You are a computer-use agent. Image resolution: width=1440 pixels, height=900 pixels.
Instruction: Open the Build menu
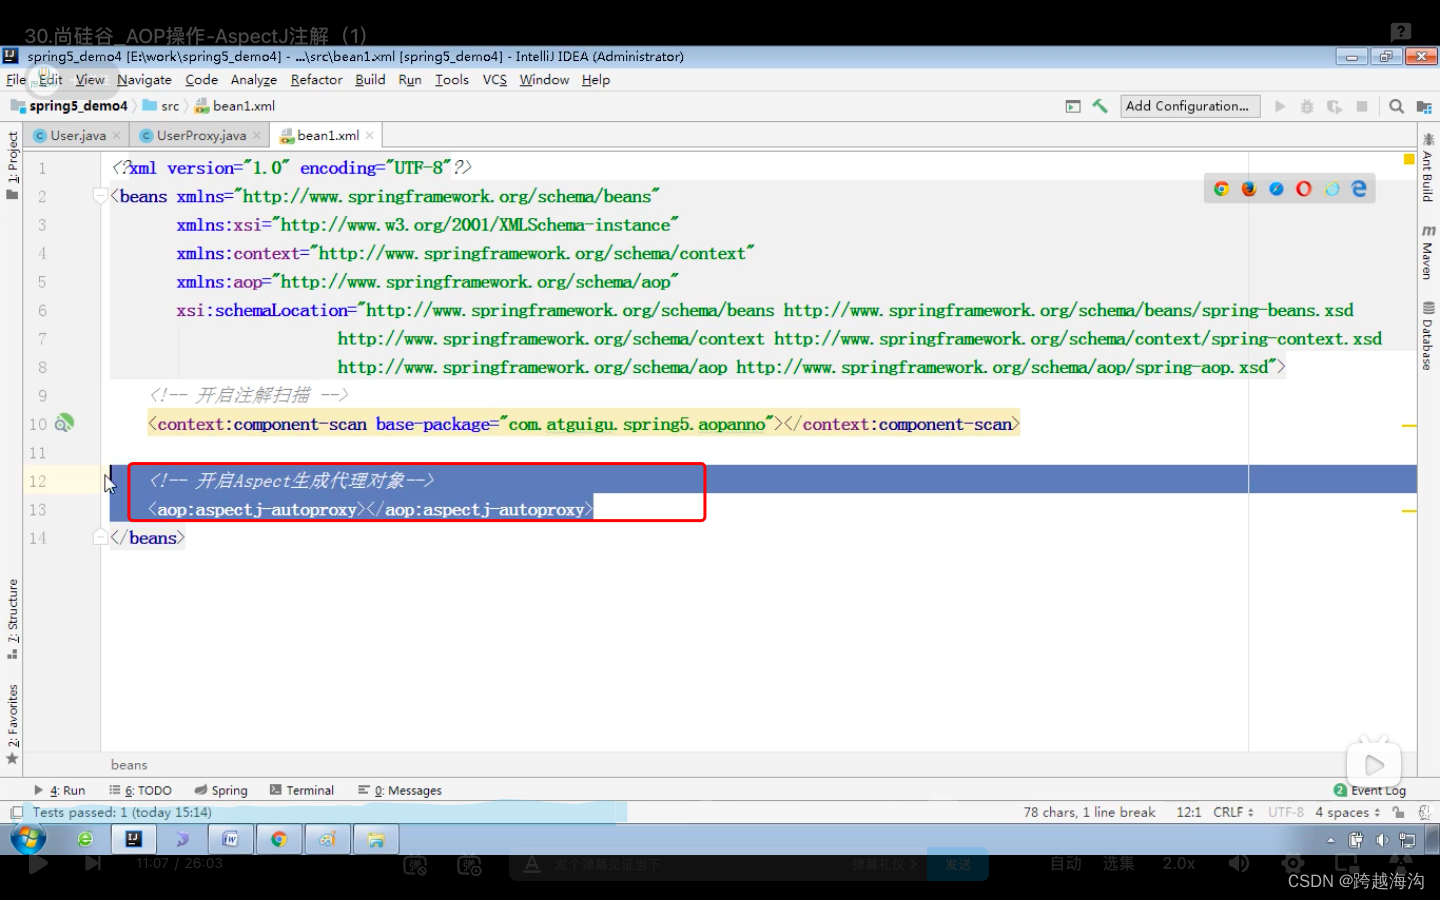(370, 80)
